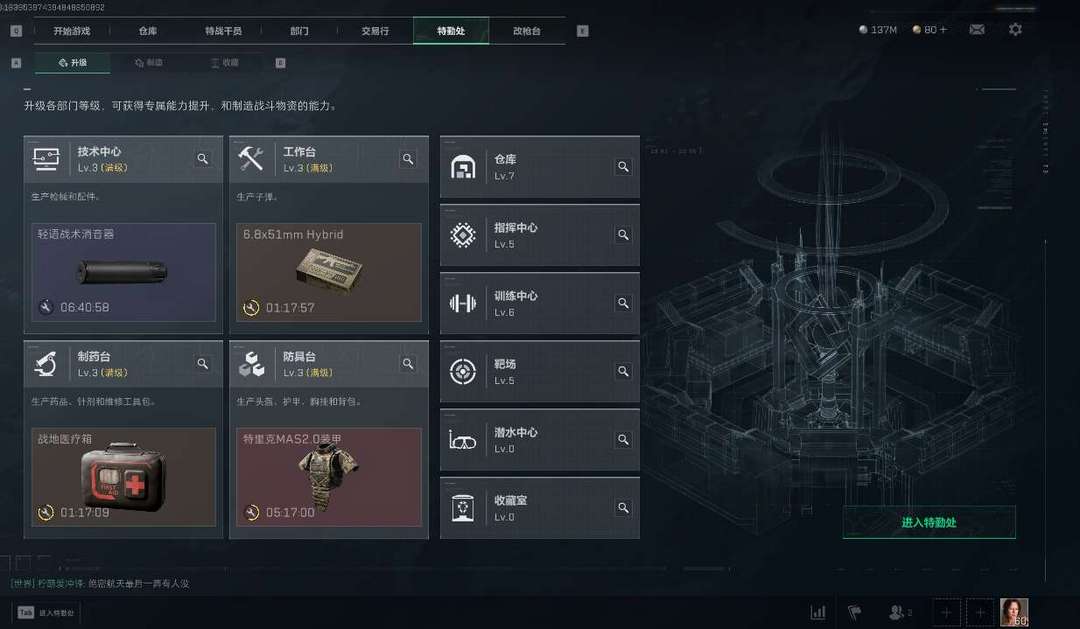Click the 靶场 target icon
1080x629 pixels.
tap(463, 371)
